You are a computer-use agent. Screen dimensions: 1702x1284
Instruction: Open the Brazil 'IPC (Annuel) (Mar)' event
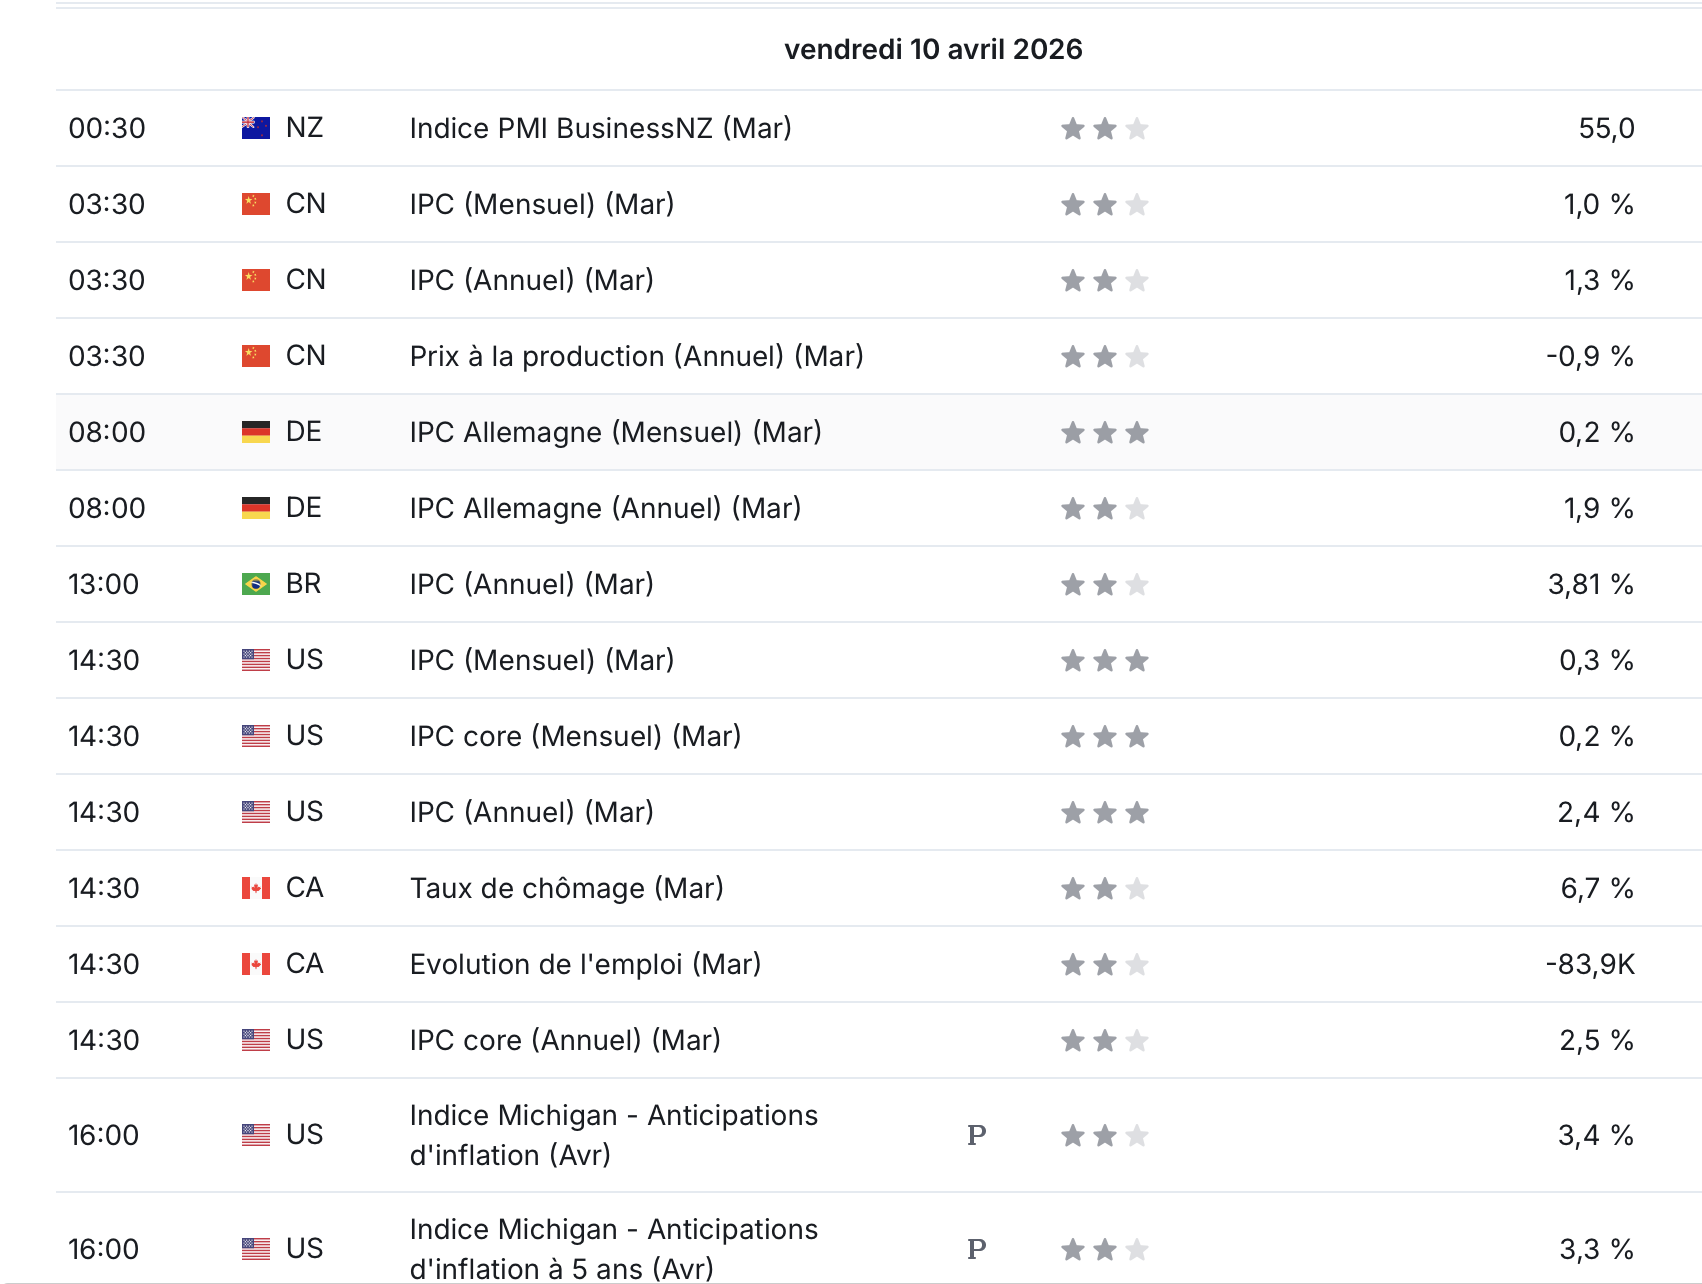[532, 584]
